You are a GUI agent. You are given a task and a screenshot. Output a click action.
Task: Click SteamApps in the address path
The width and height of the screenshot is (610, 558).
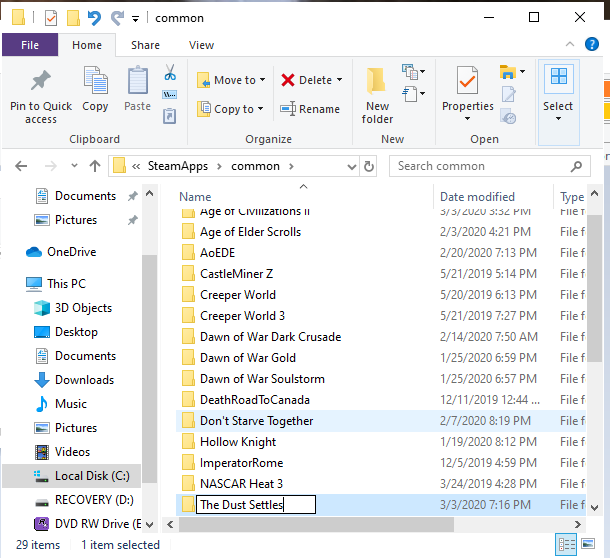click(178, 166)
